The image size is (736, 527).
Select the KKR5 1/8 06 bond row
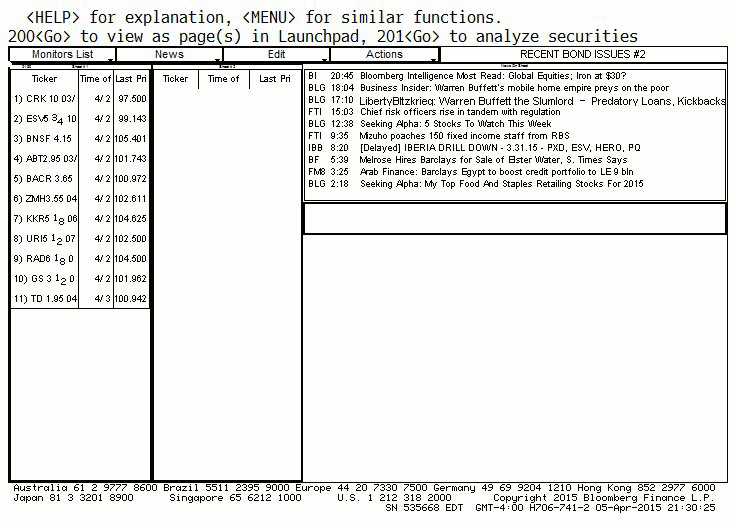pyautogui.click(x=80, y=219)
